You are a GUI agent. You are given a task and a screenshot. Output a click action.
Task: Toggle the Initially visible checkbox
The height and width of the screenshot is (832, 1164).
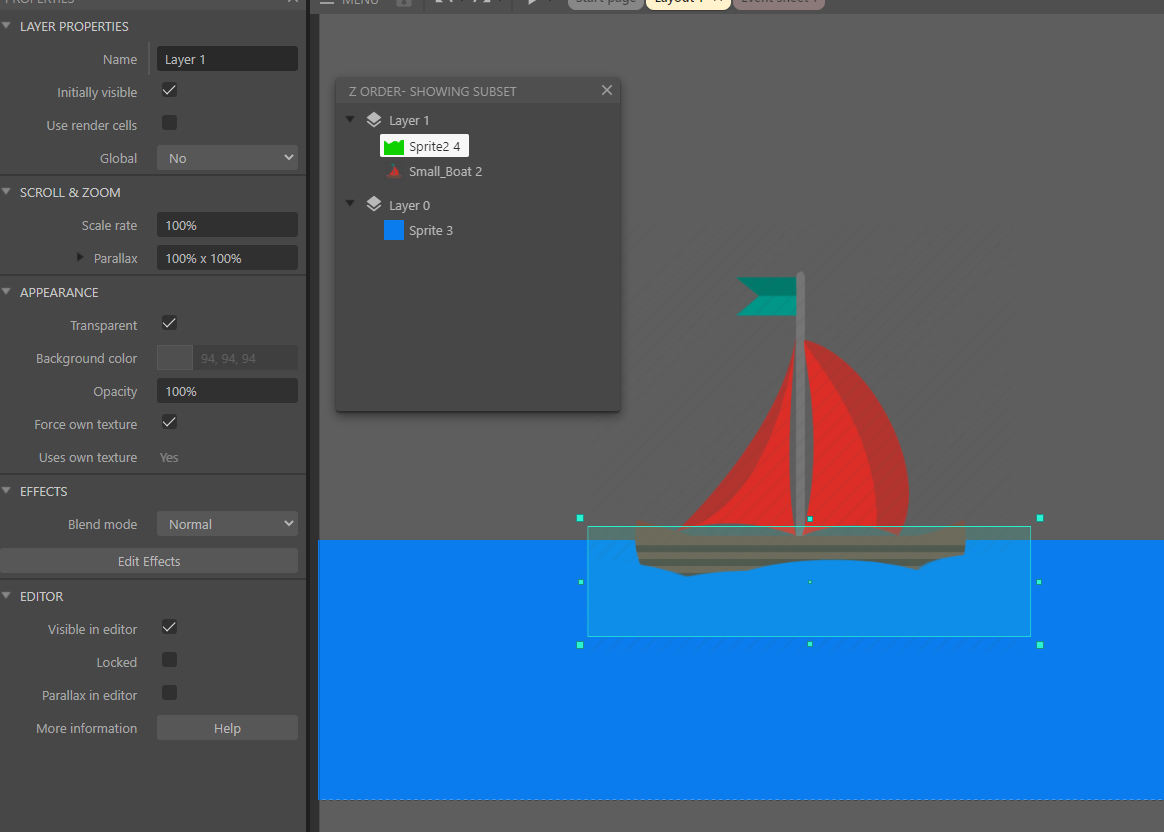click(168, 91)
